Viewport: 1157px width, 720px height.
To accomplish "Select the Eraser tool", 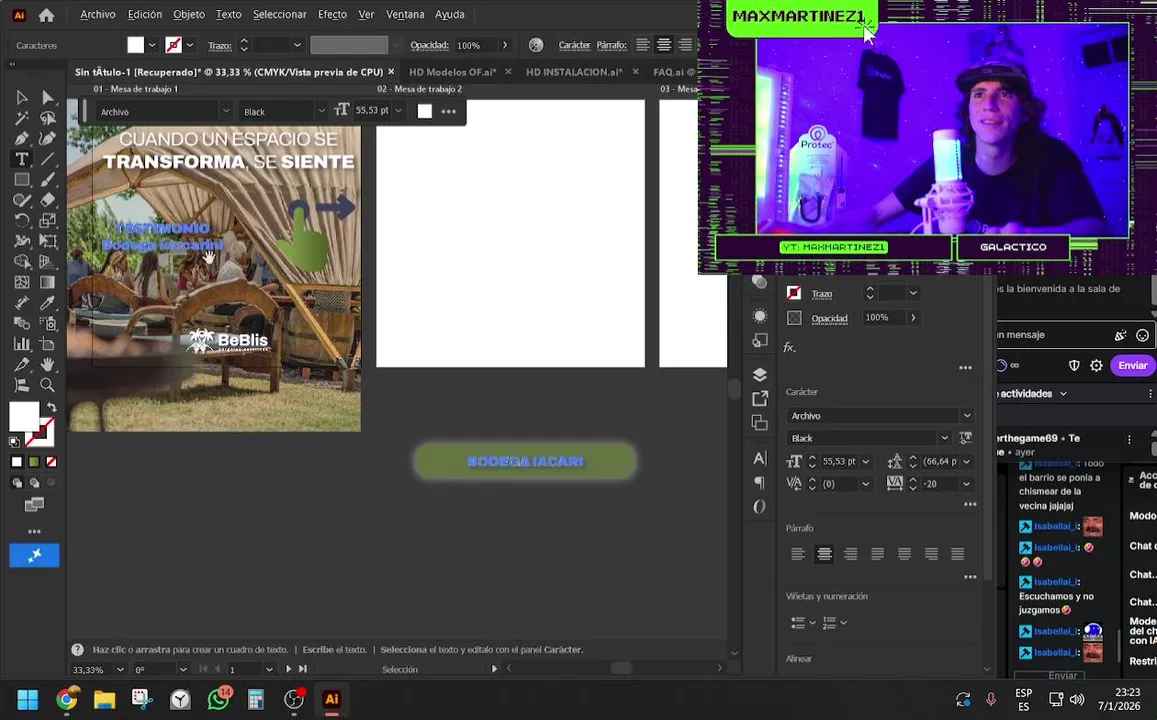I will 47,199.
